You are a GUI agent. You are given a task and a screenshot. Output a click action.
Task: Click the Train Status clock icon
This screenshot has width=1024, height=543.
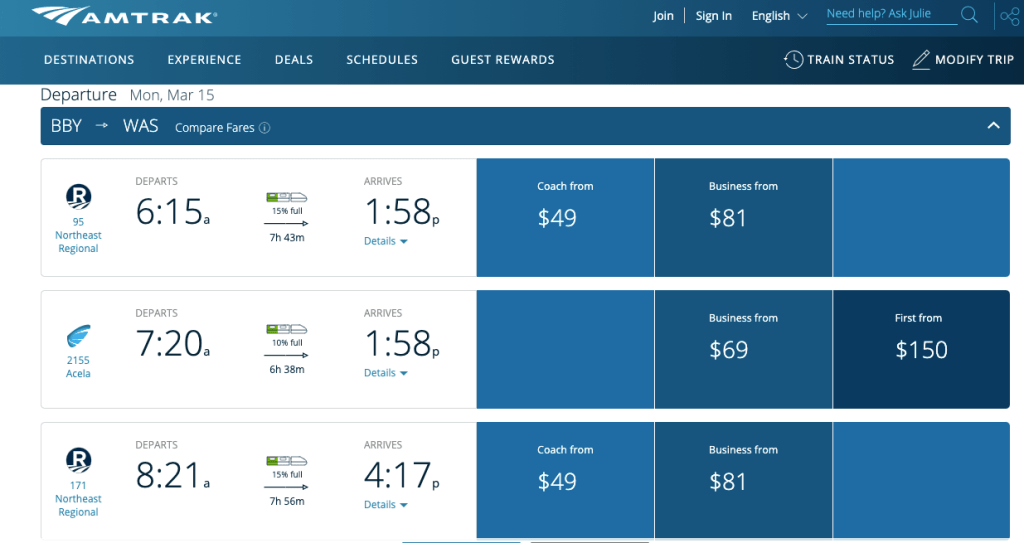pos(793,59)
